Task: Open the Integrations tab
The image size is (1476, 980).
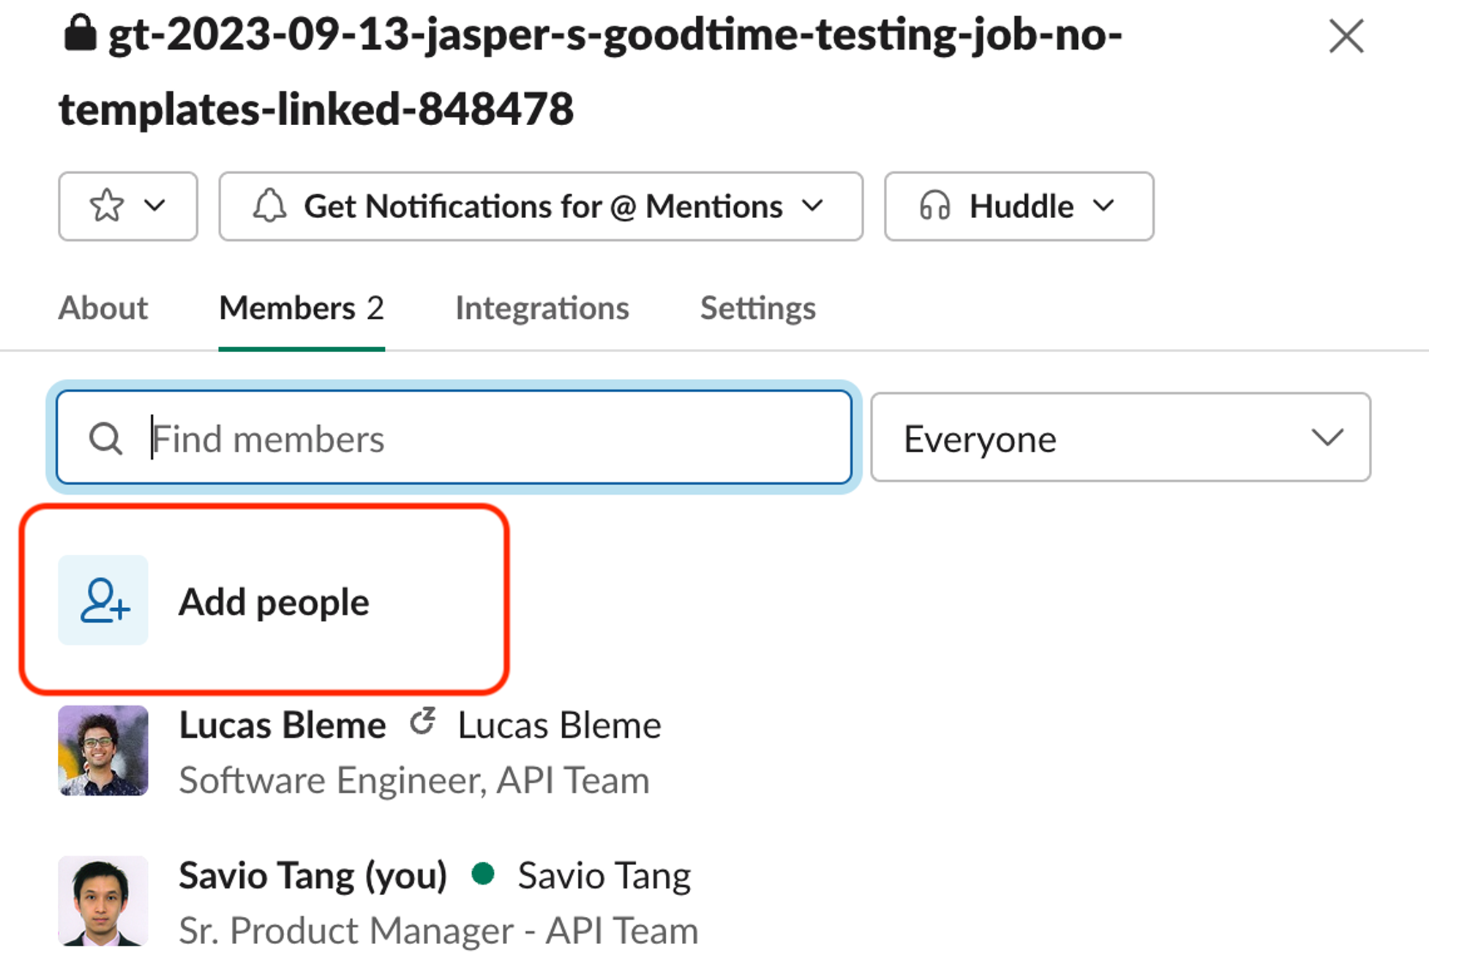Action: (541, 308)
